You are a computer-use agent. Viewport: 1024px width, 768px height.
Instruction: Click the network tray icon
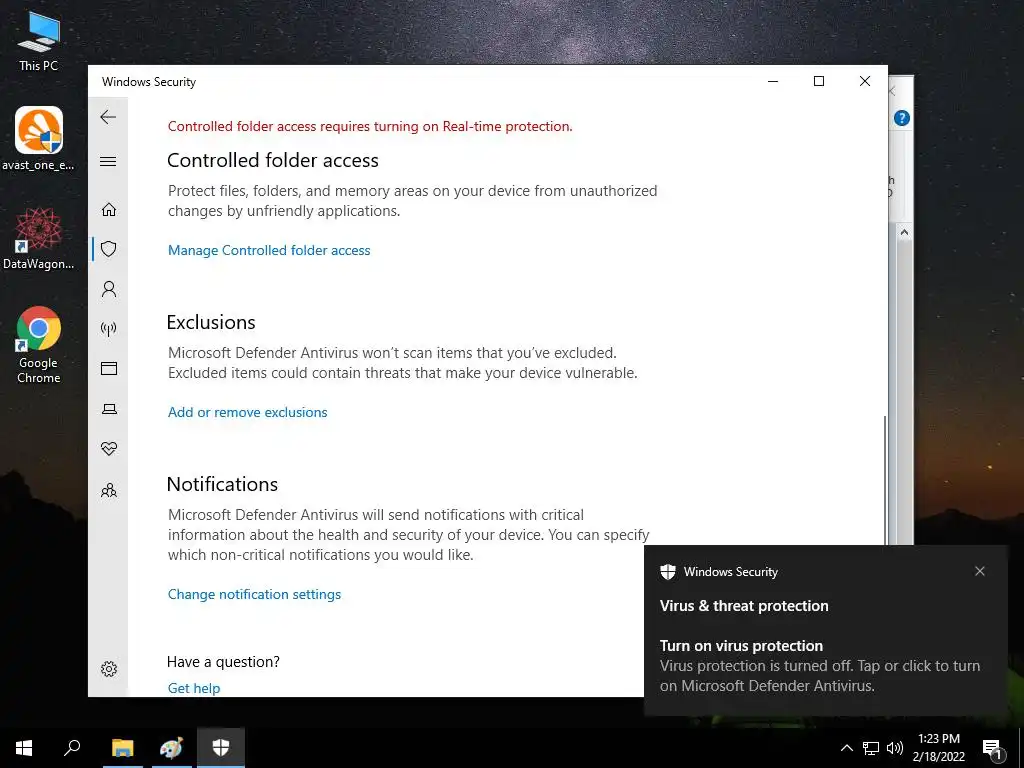tap(871, 748)
